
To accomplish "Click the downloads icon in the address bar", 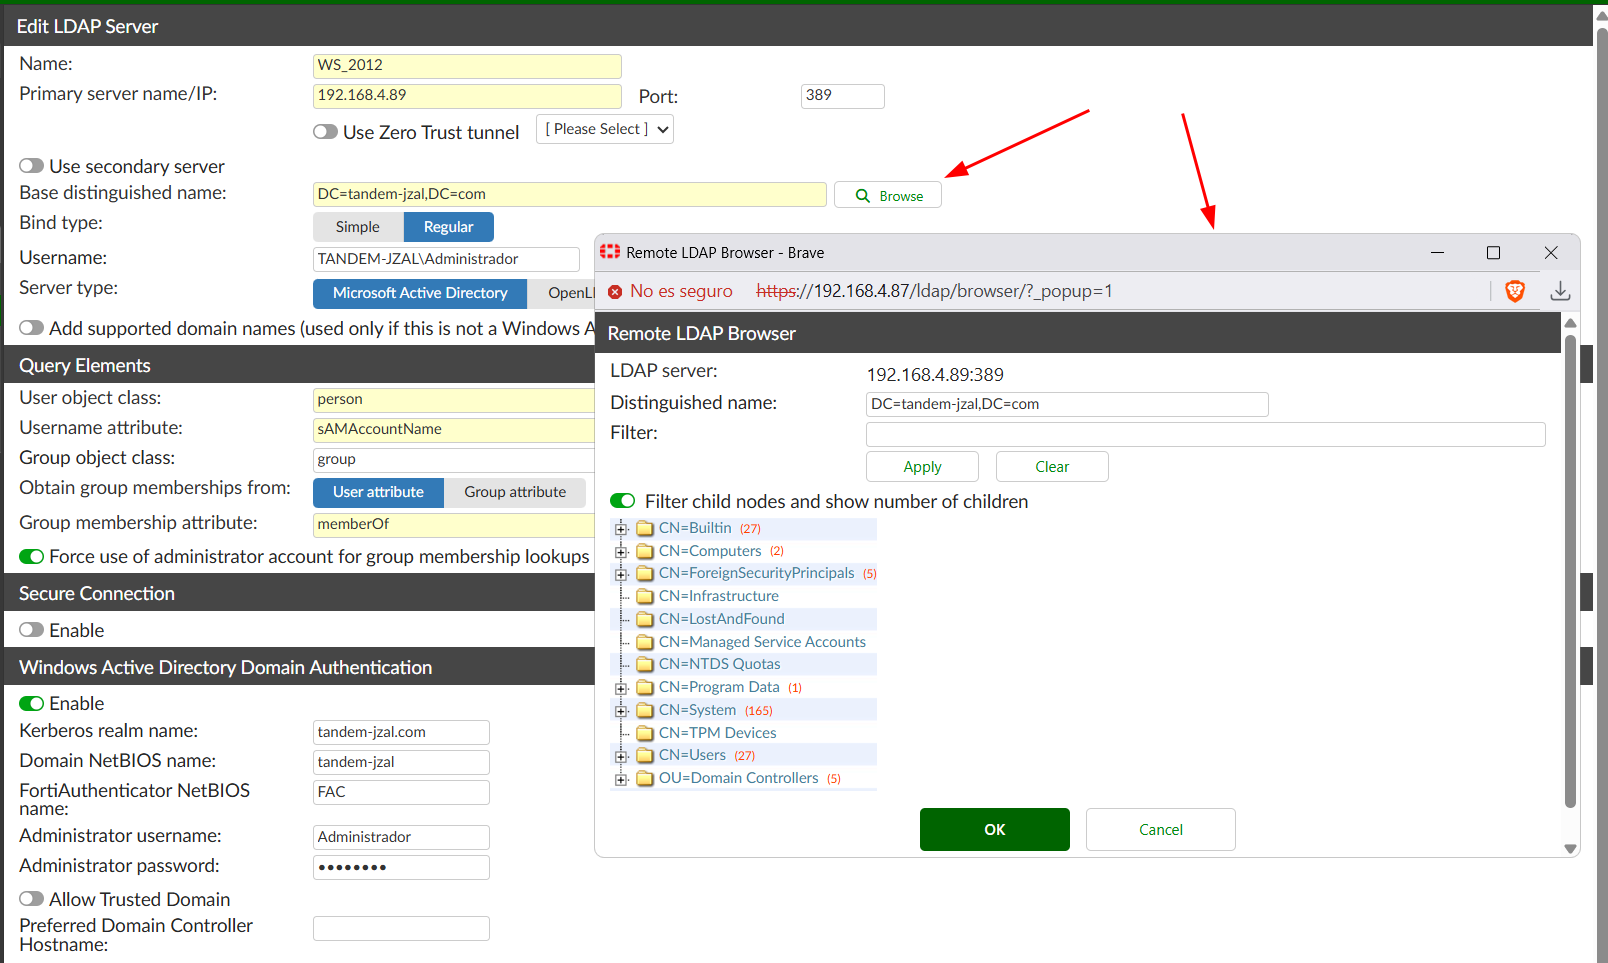I will click(1559, 291).
